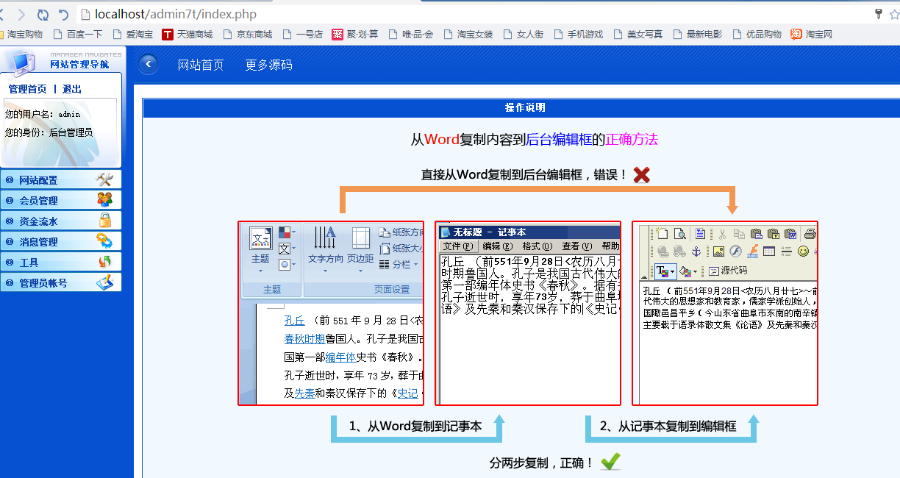Click the padlock icon for 资金流水
The height and width of the screenshot is (478, 900).
pos(104,220)
